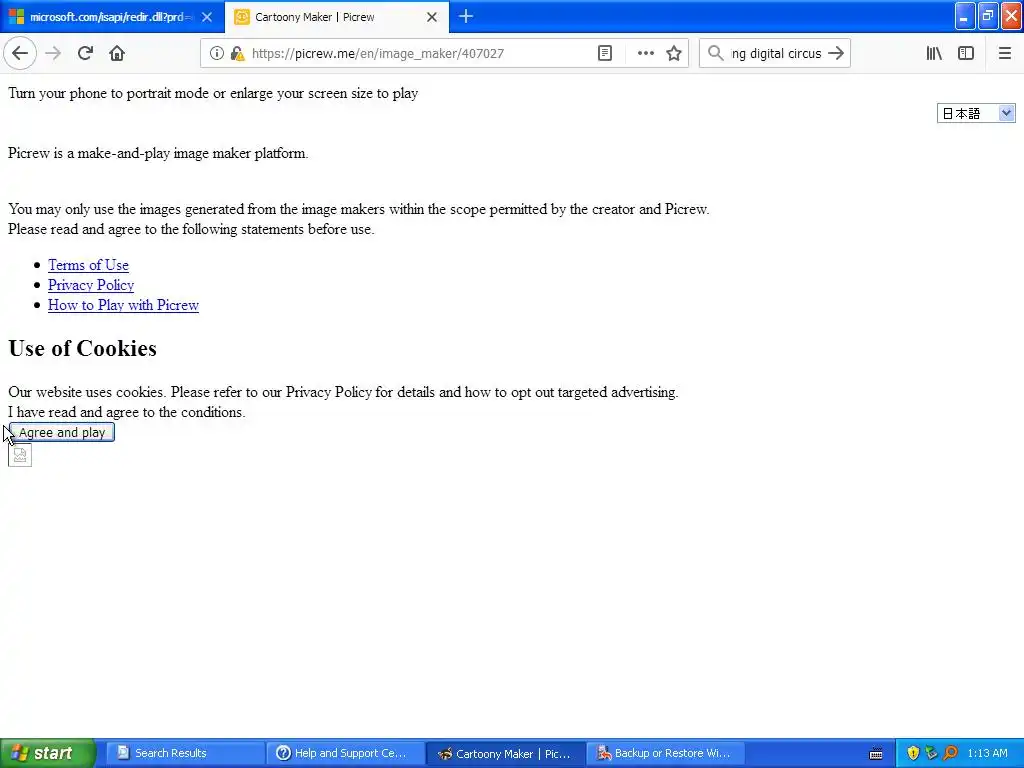Open the Terms of Use link
Screen dimensions: 1024x768
click(88, 265)
